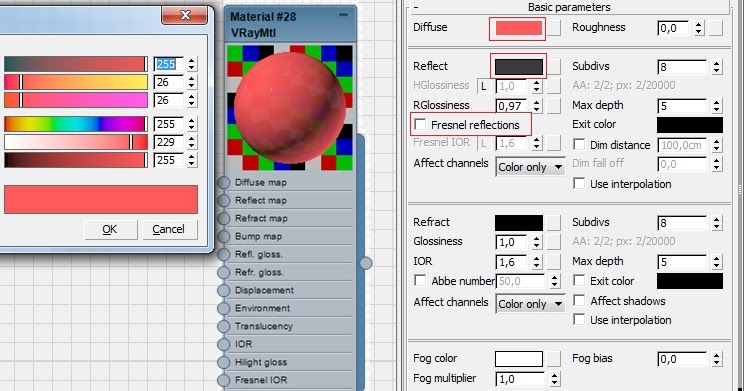Viewport: 744px width, 391px height.
Task: Click refraction IOR spinner arrows
Action: 537,262
